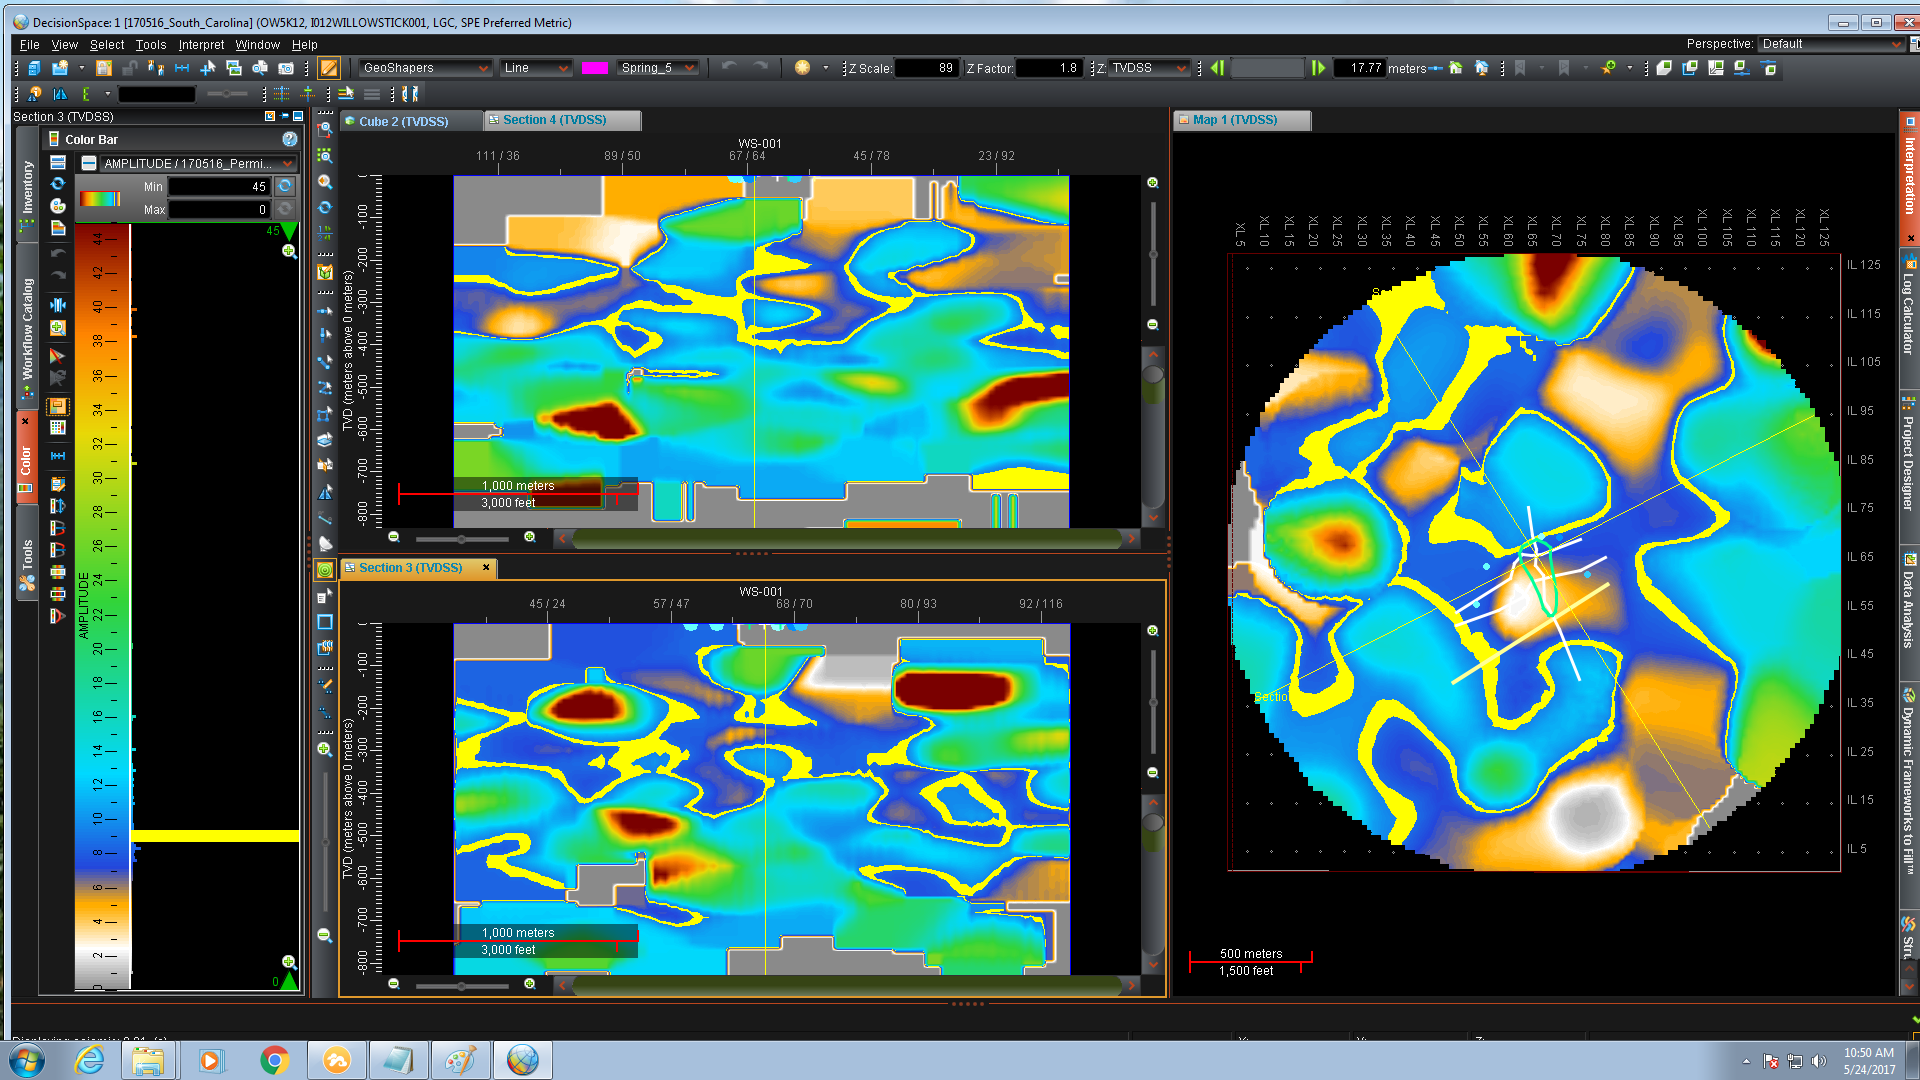Screen dimensions: 1920x1080
Task: Zoom in Section 4 with top-right magnifier
Action: click(1153, 183)
